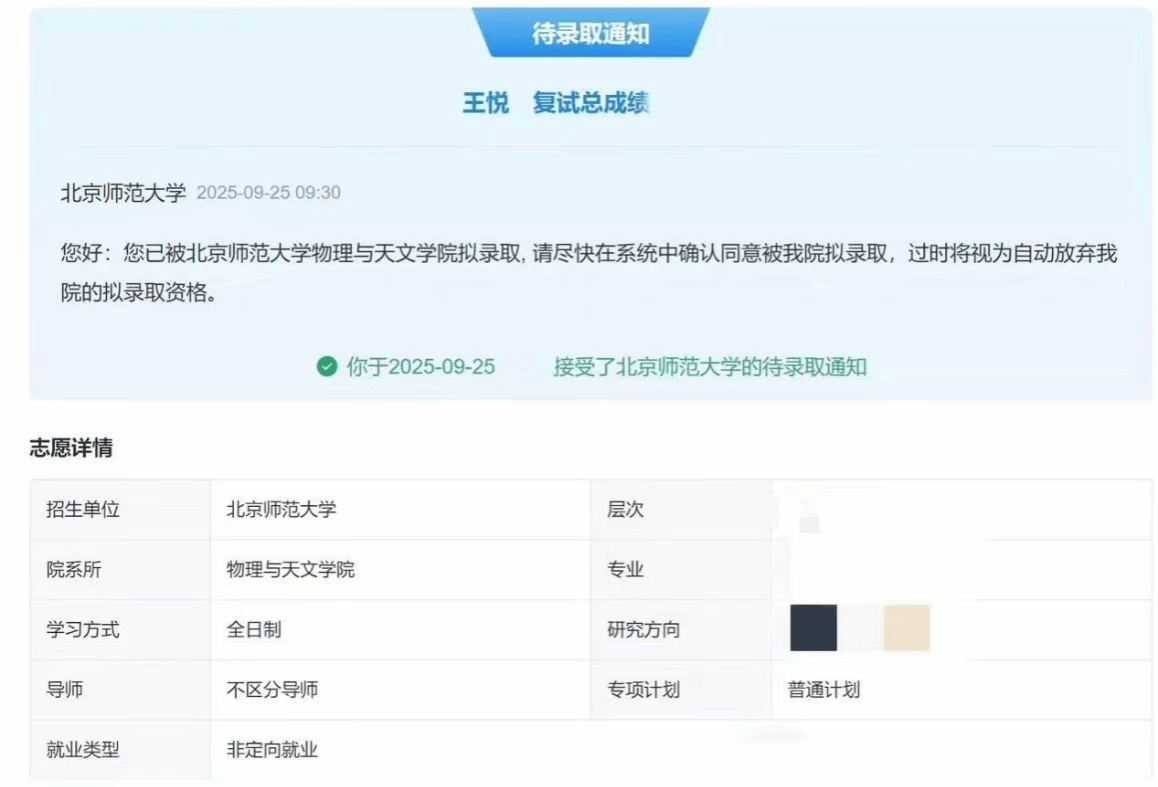Select the 专业 label cell

point(625,570)
